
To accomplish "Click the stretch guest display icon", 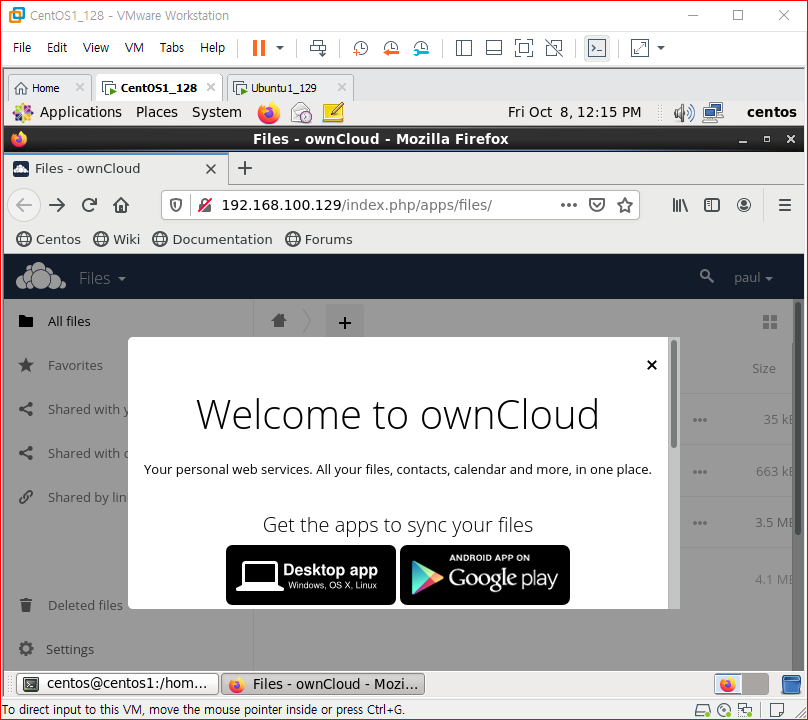I will tap(639, 48).
